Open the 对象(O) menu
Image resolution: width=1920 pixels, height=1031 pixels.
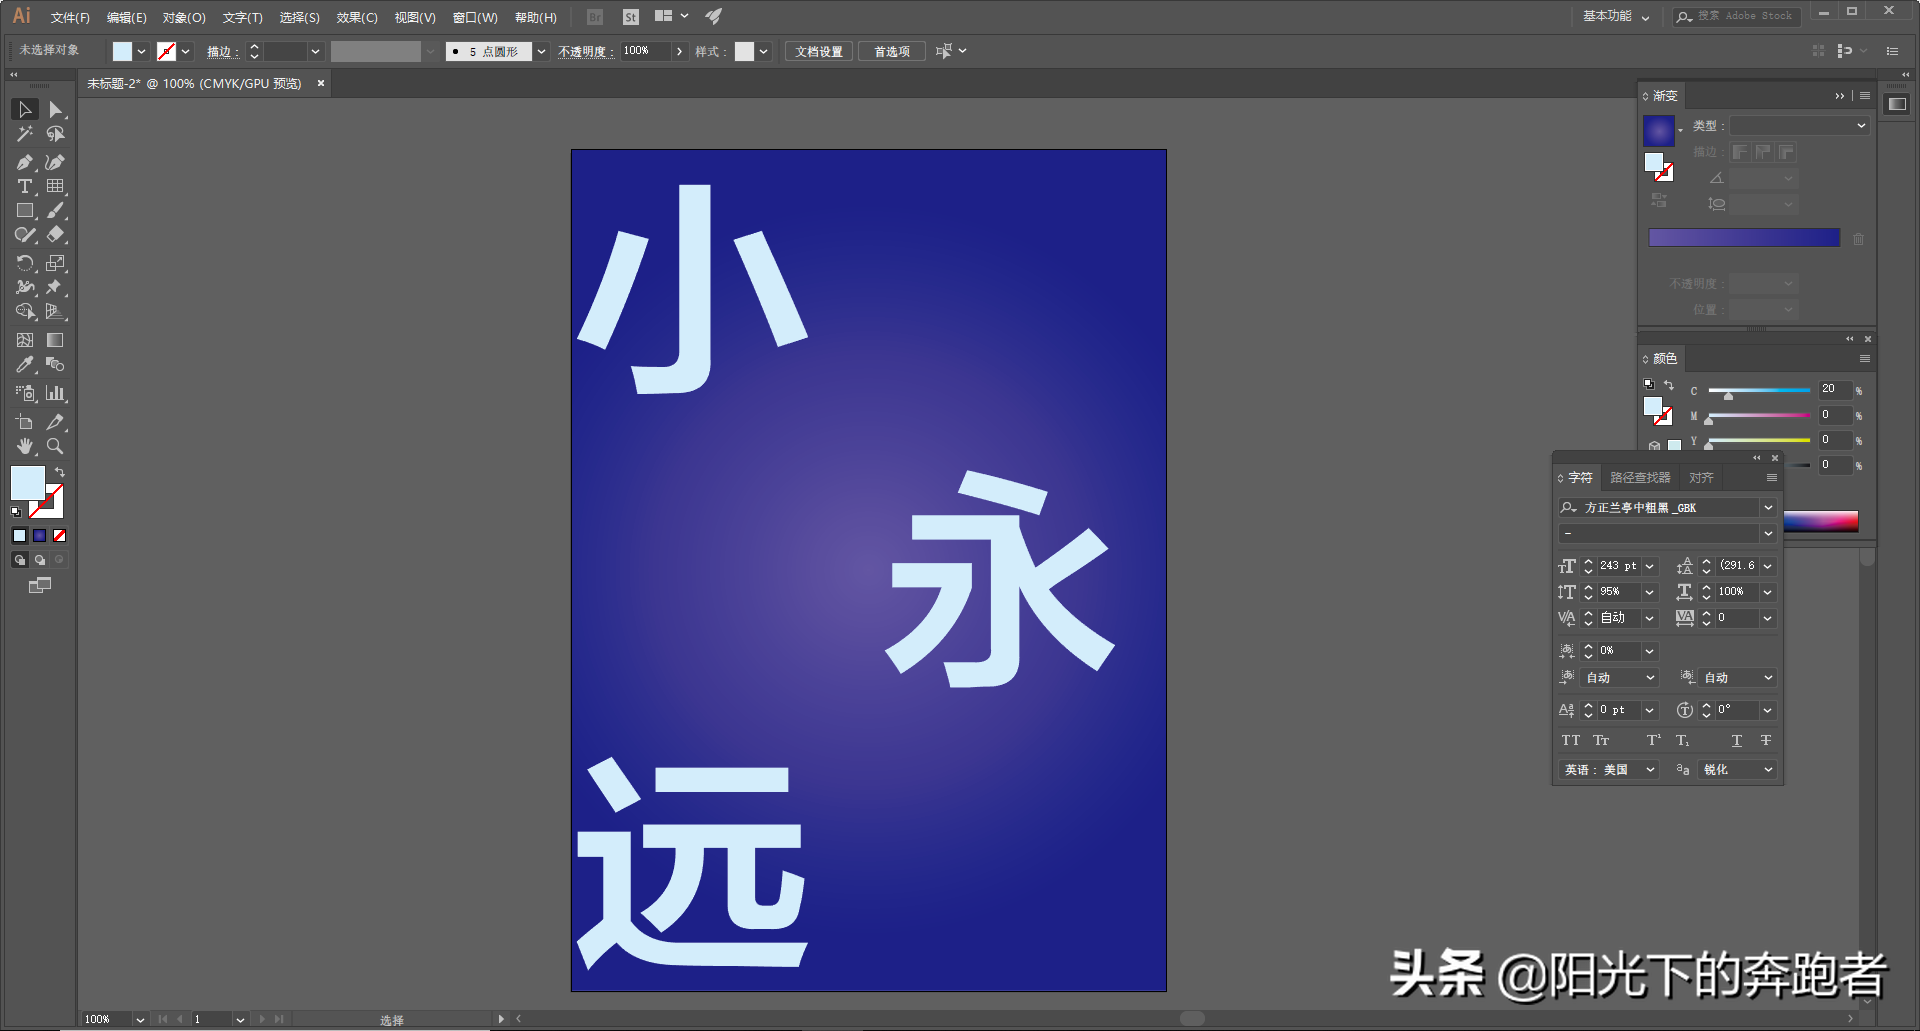click(x=184, y=18)
